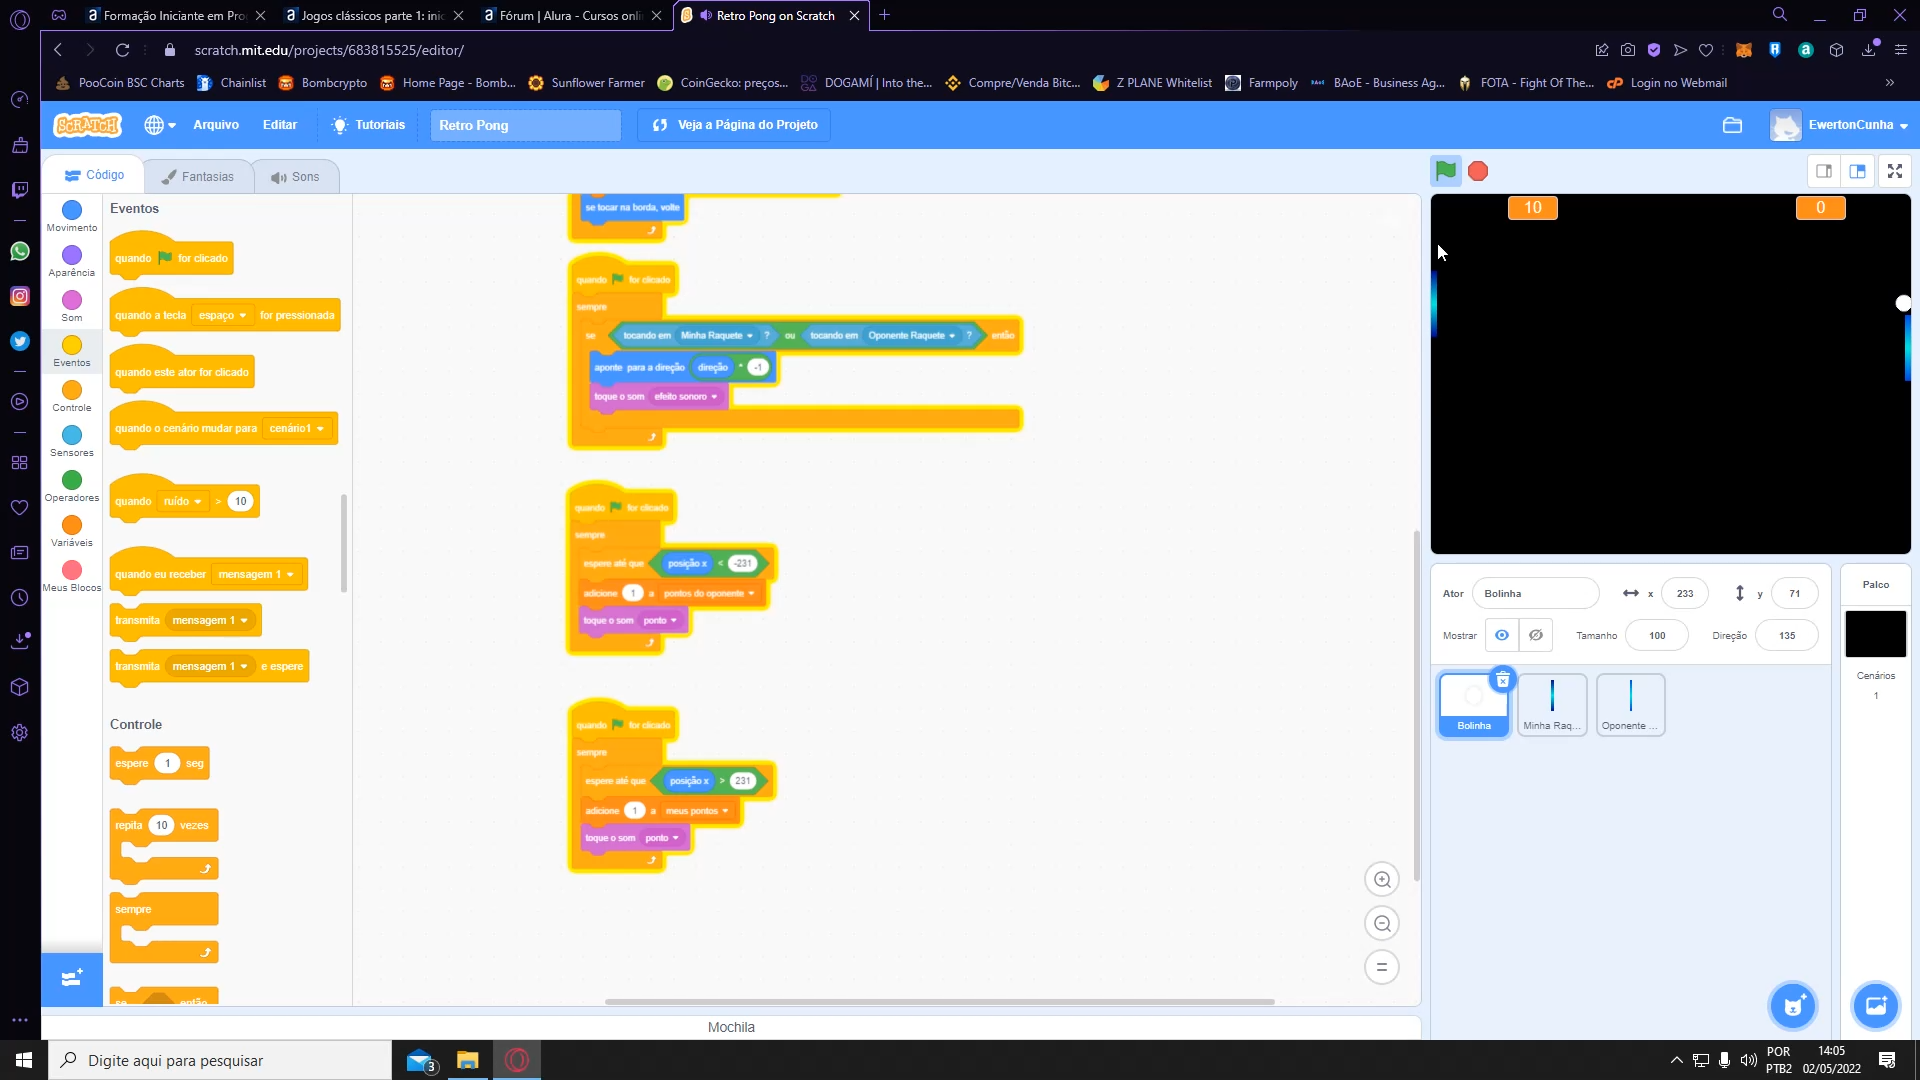Open ruído dropdown in palette block
Screen dimensions: 1920x1080
point(182,501)
